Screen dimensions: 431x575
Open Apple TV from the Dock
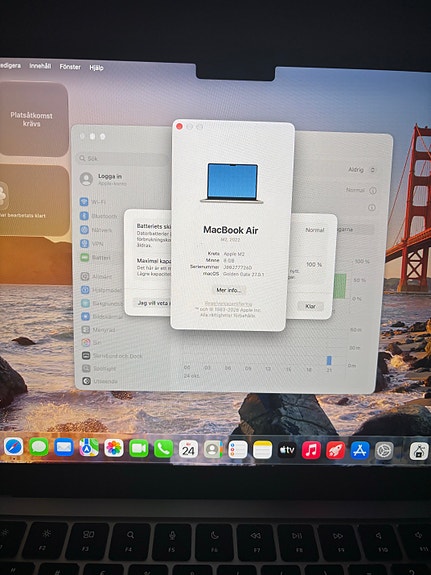(287, 450)
